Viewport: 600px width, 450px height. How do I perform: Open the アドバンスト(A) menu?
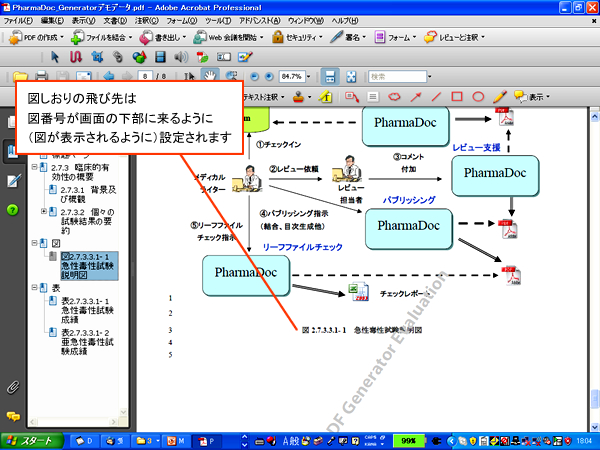260,21
